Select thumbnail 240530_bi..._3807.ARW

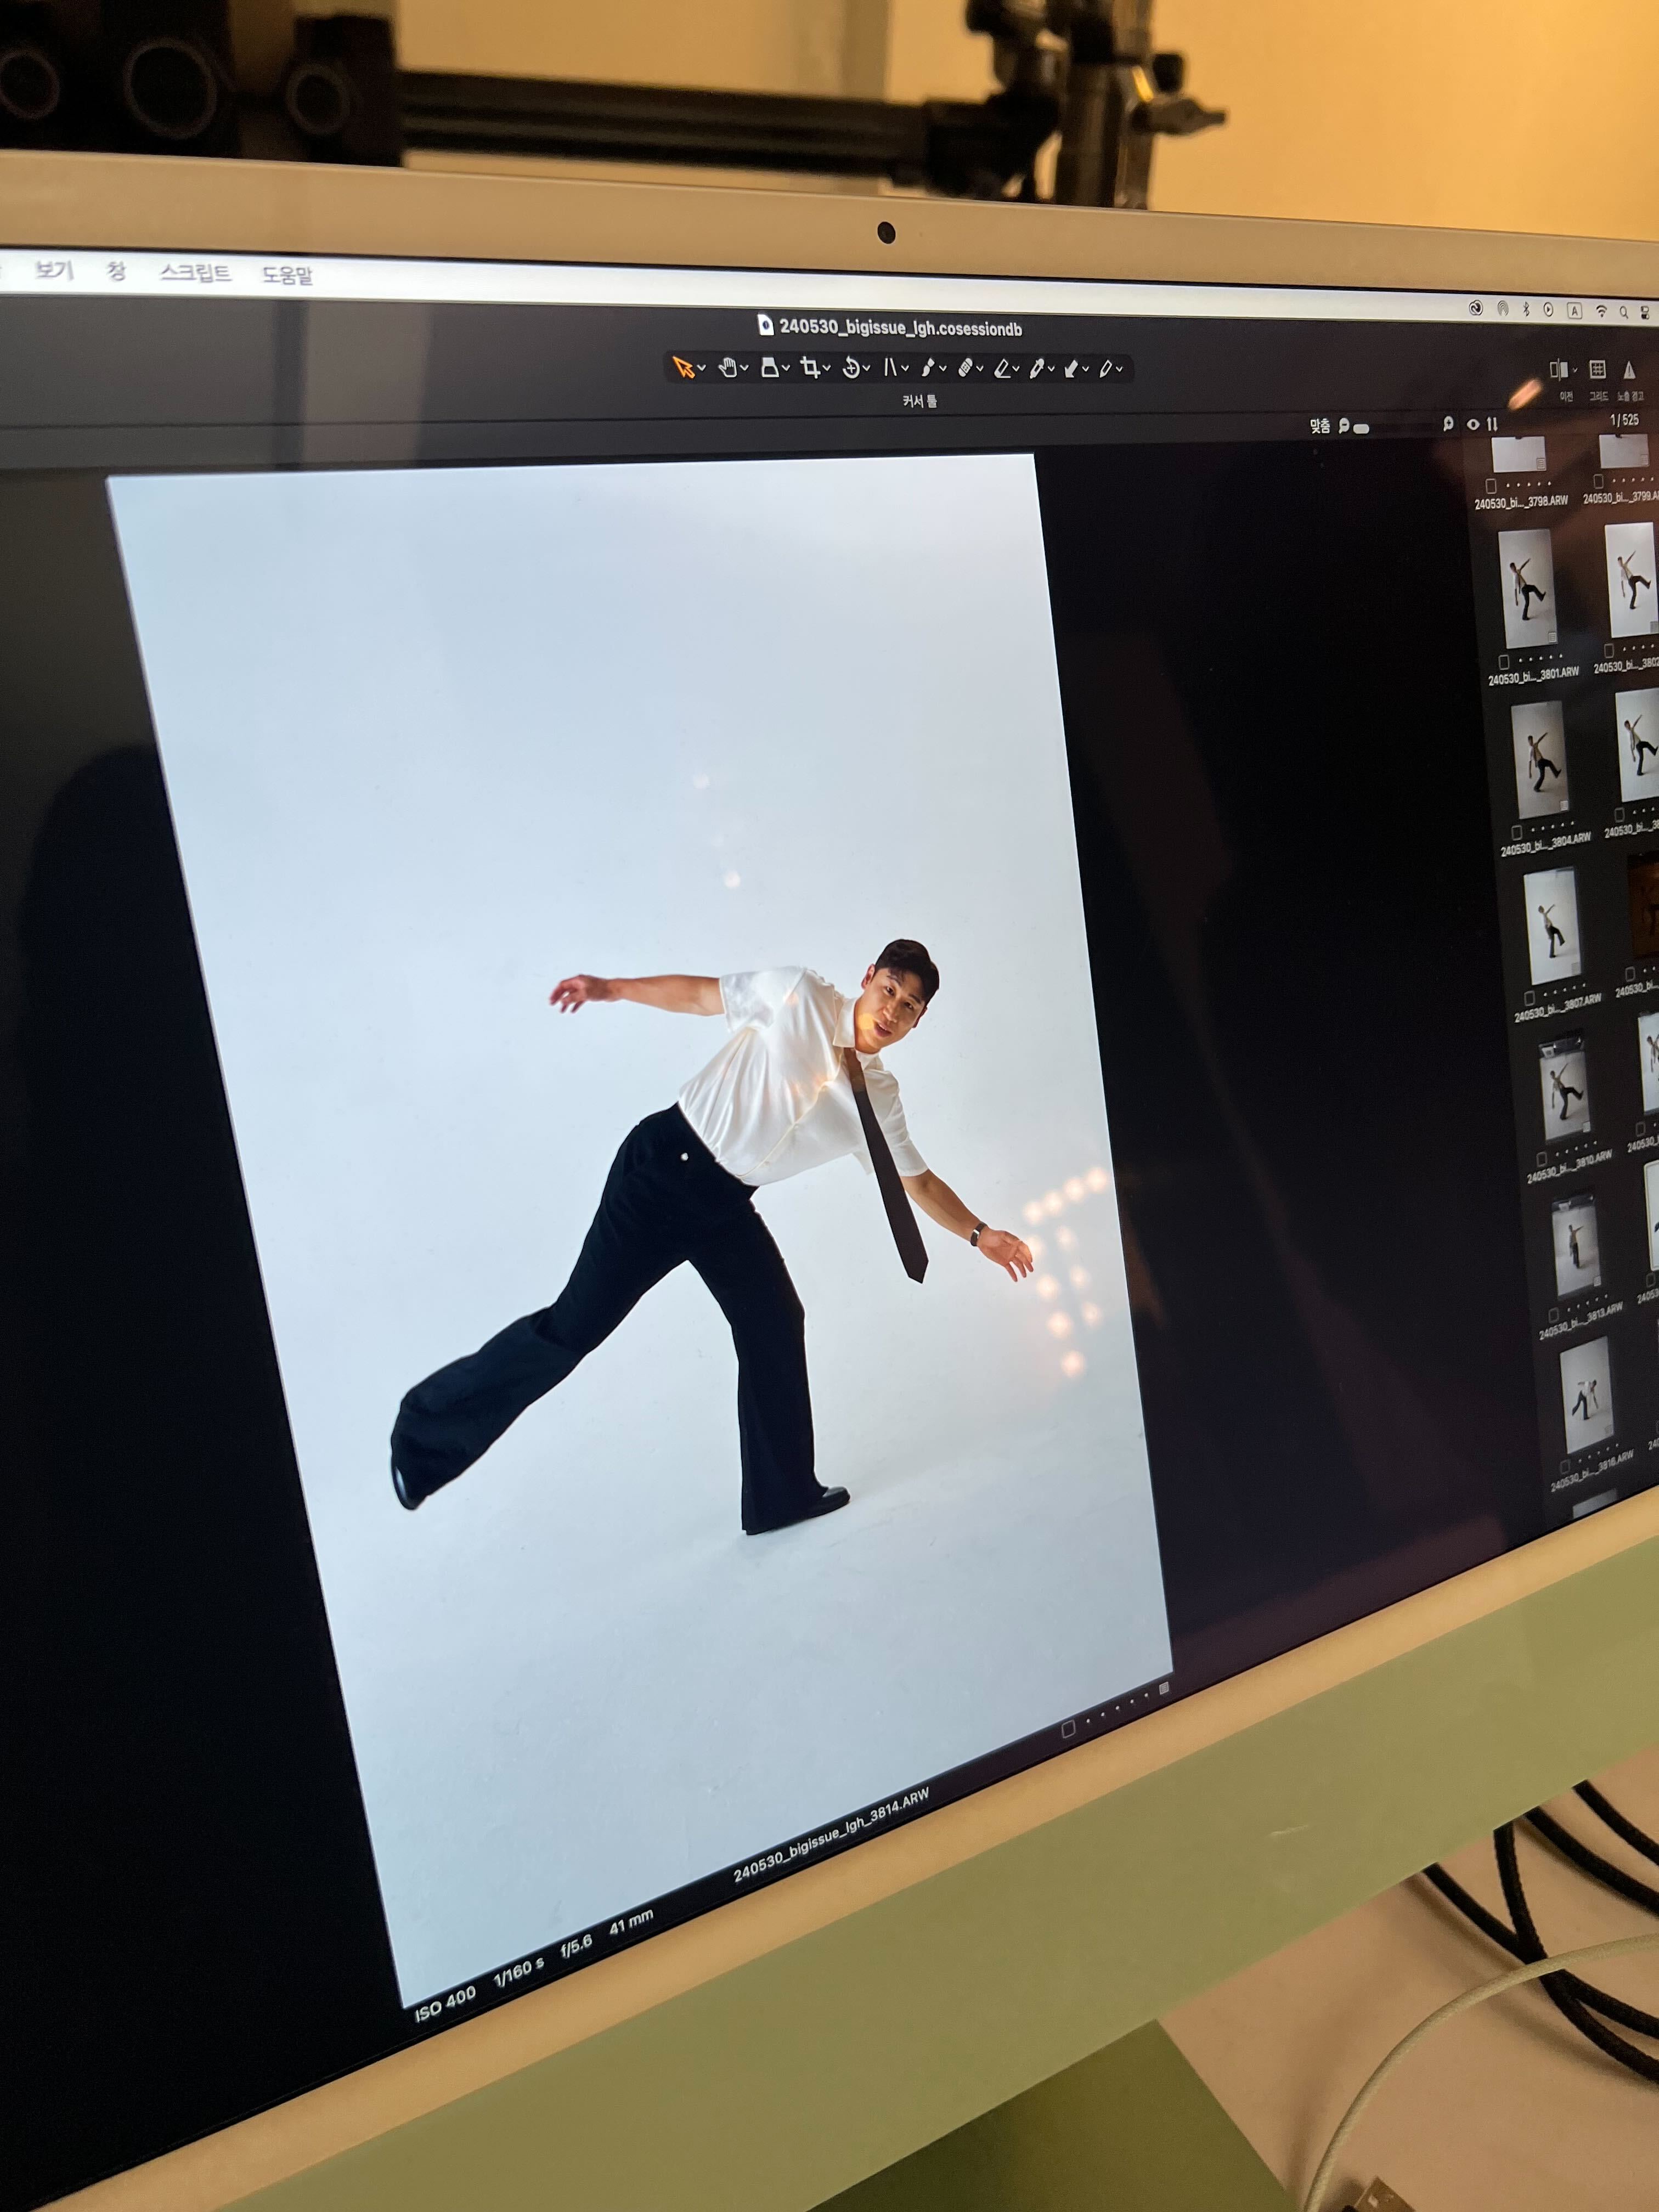[x=1552, y=927]
